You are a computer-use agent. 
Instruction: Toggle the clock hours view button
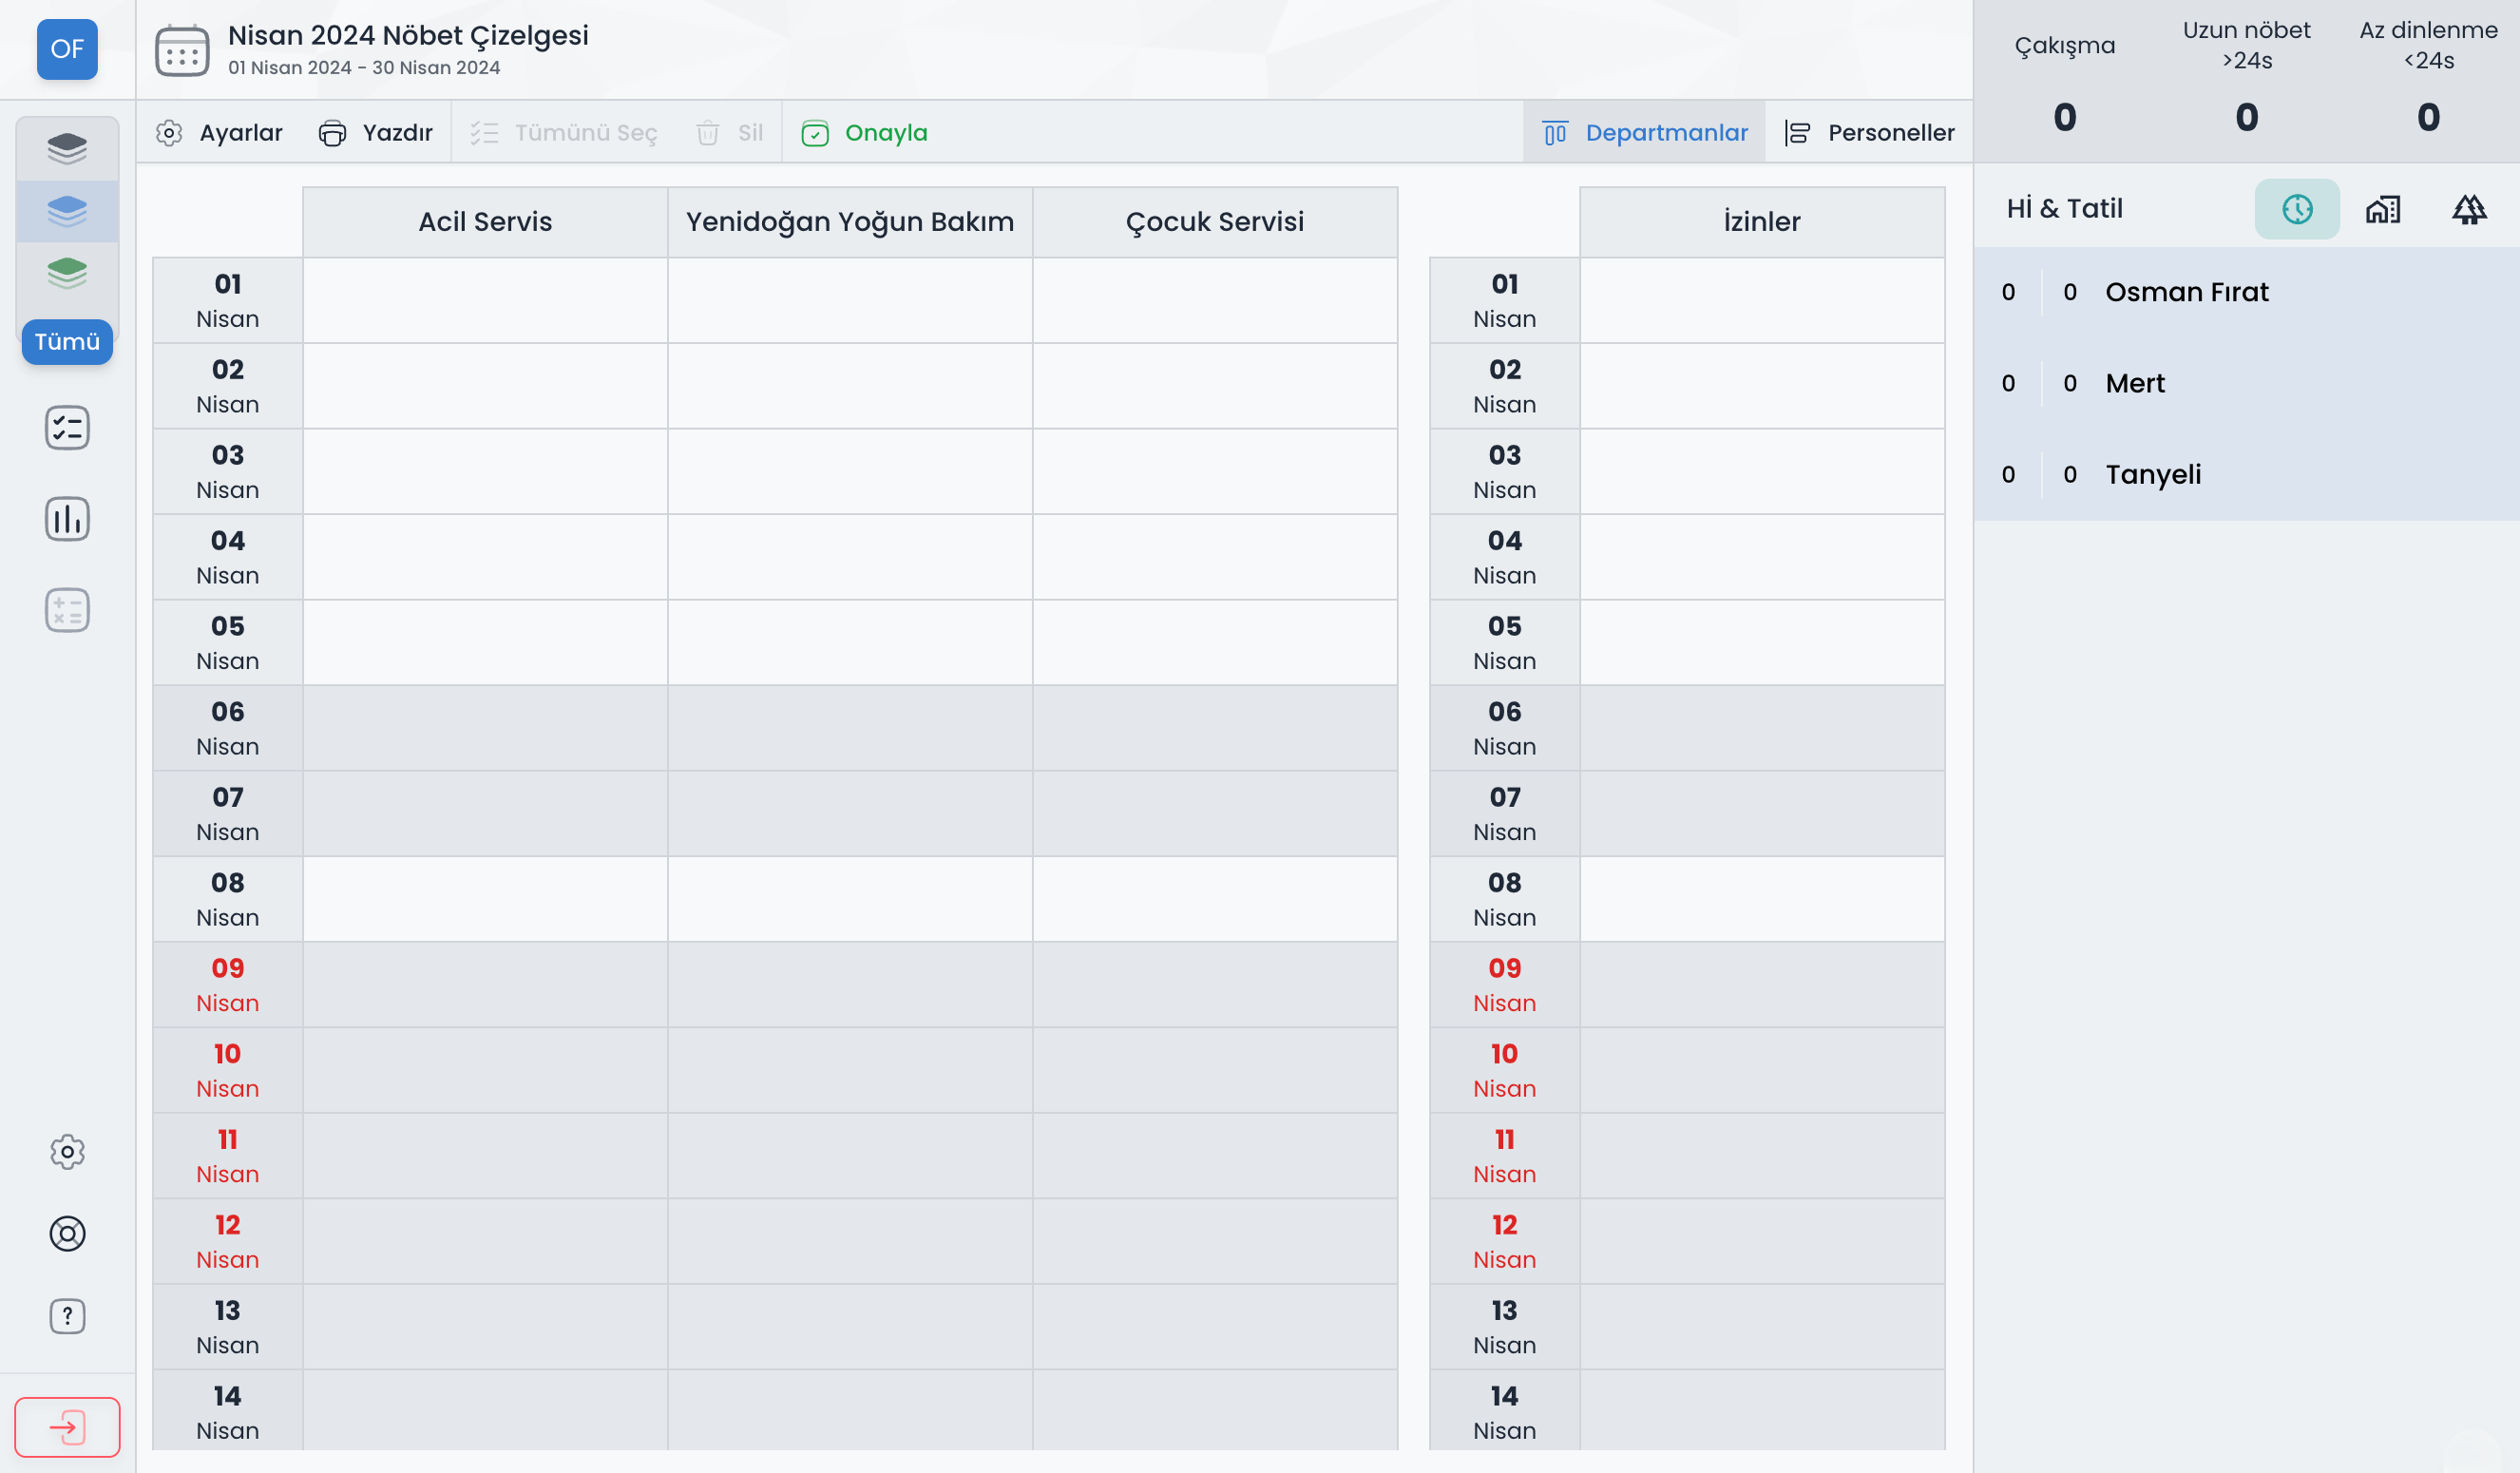[x=2296, y=209]
